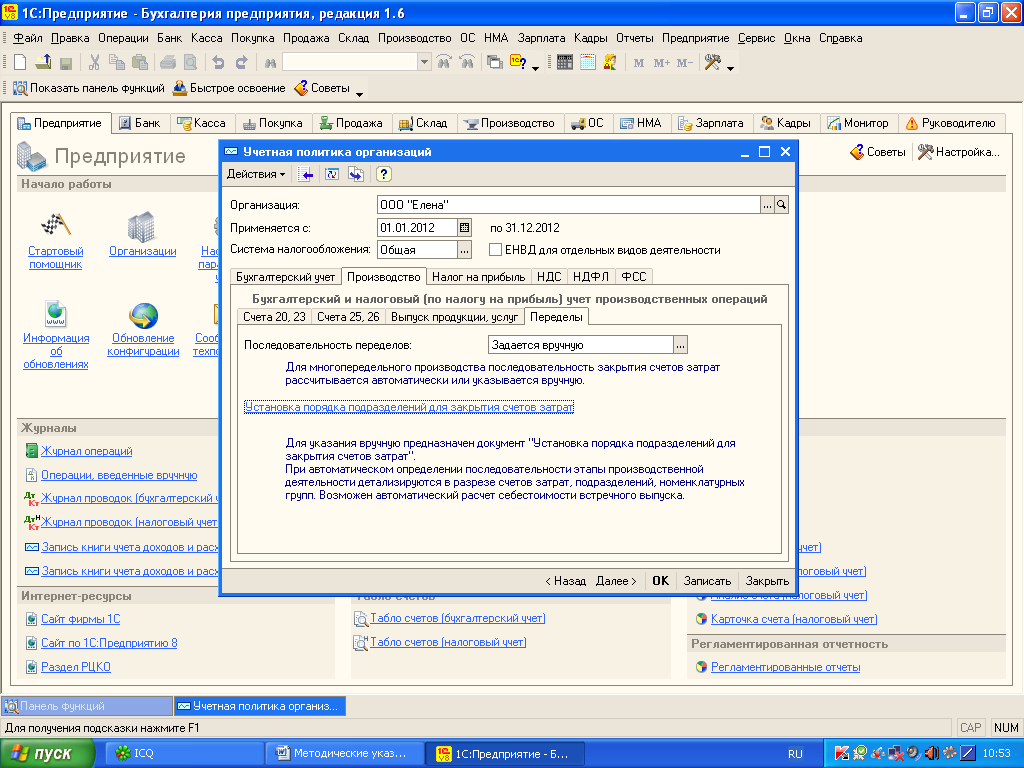Click the binoculars Find icon

tap(270, 63)
